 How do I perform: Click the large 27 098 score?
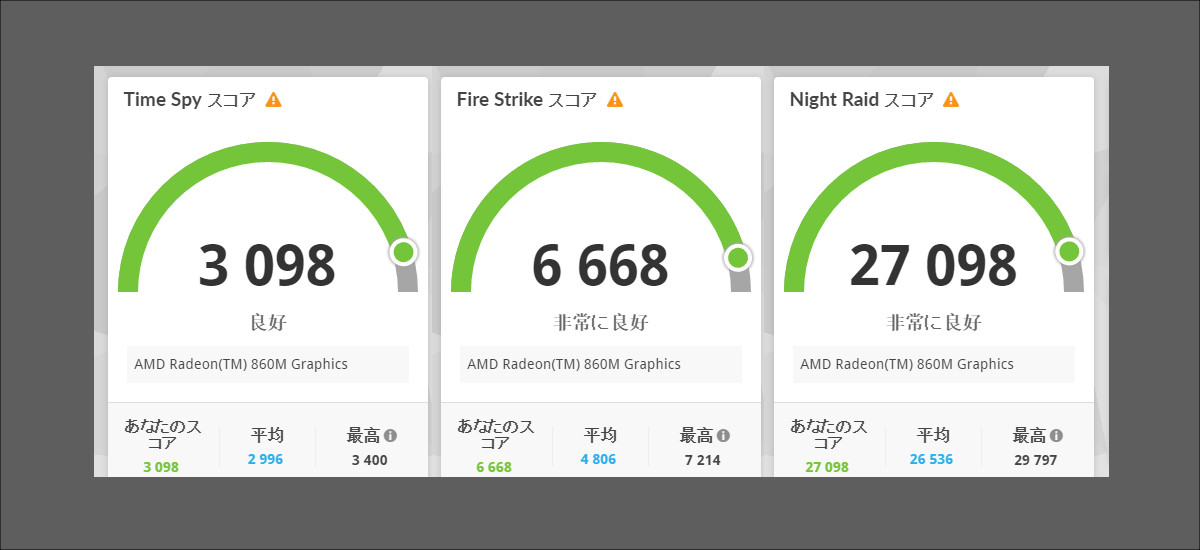(933, 266)
